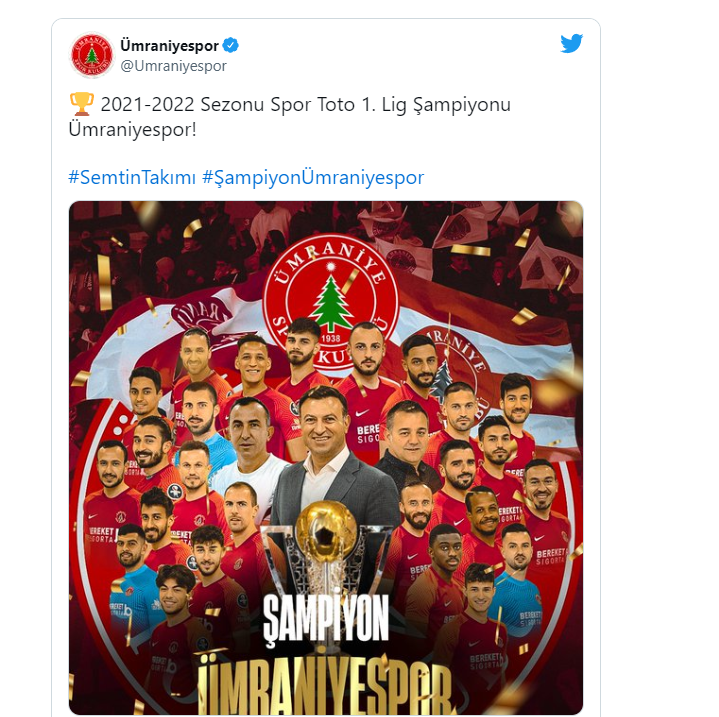This screenshot has width=719, height=717.
Task: Open the #SemtinTakımı hashtag
Action: pyautogui.click(x=132, y=177)
